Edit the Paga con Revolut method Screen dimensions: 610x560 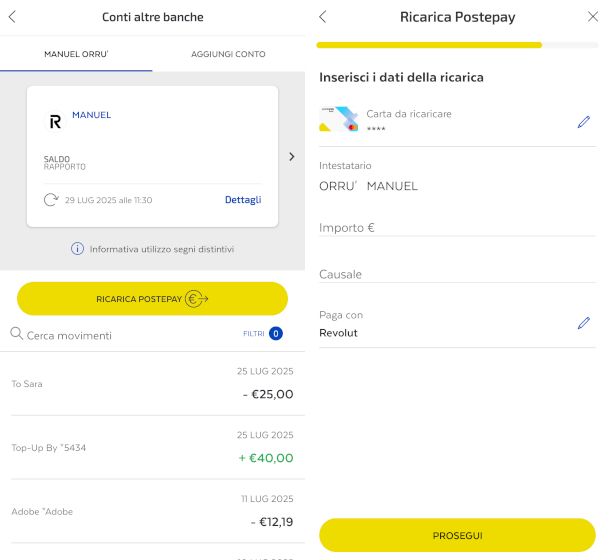(x=584, y=323)
